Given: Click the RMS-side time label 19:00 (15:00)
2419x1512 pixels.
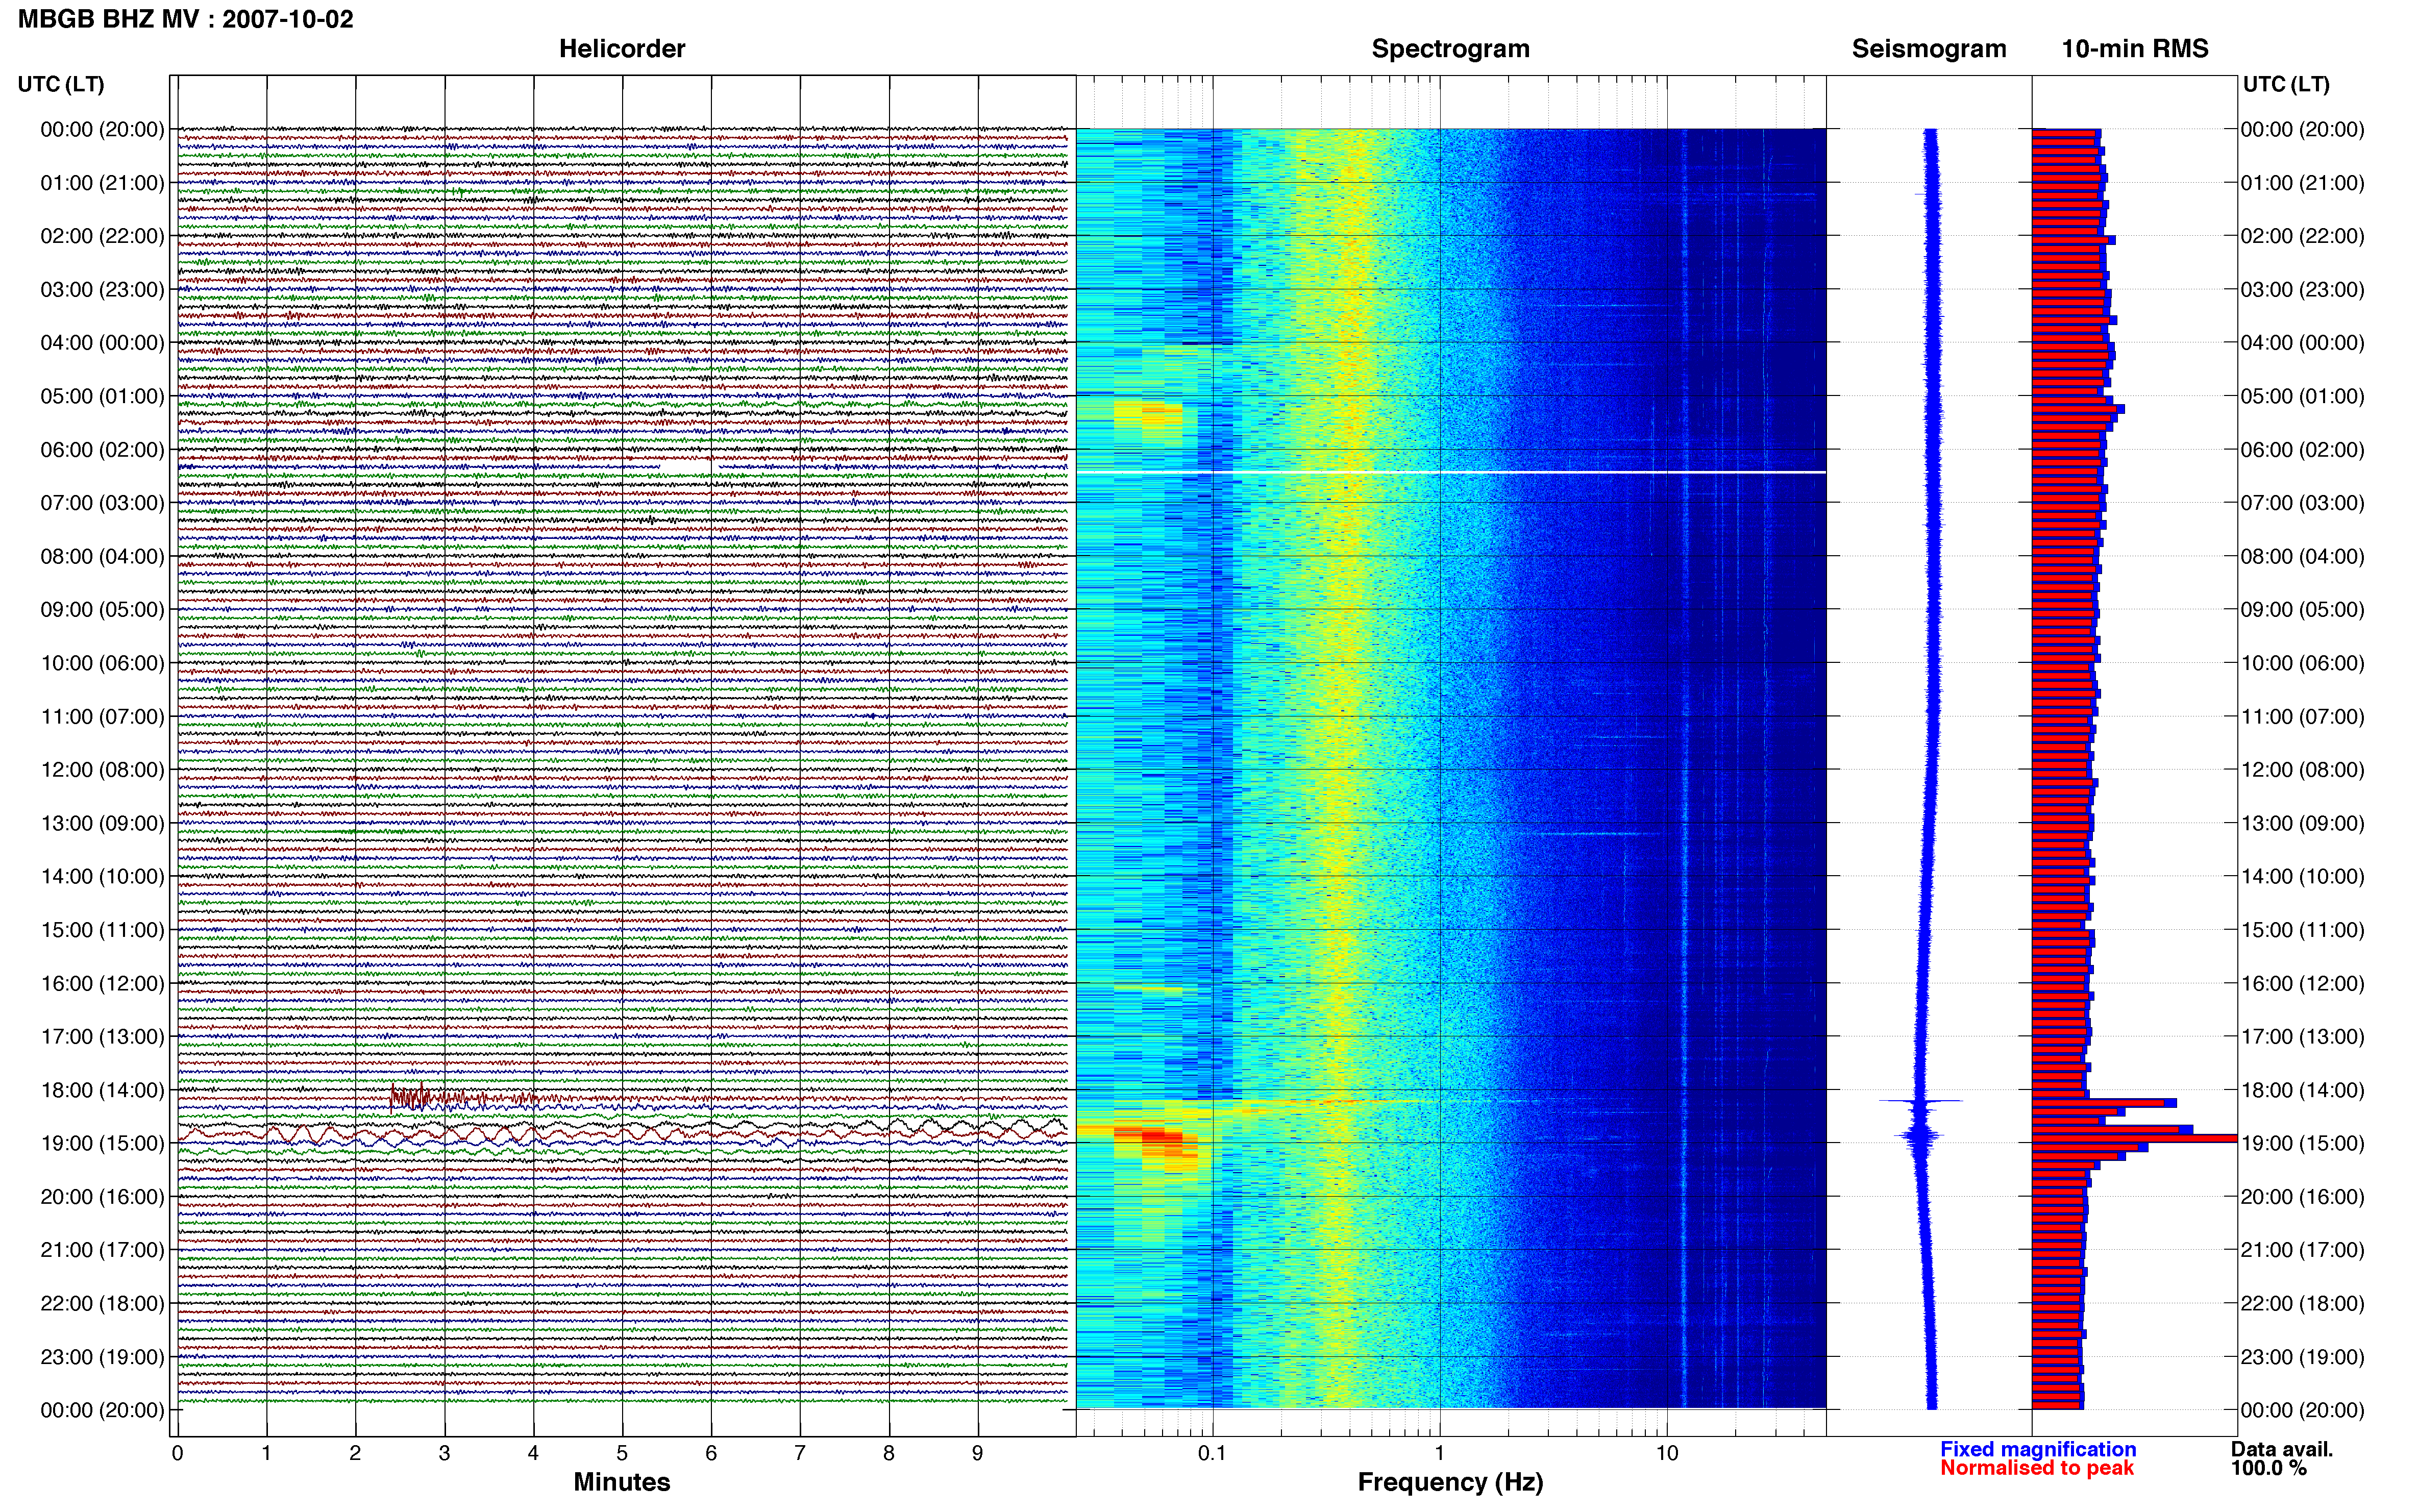Looking at the screenshot, I should pyautogui.click(x=2302, y=1144).
